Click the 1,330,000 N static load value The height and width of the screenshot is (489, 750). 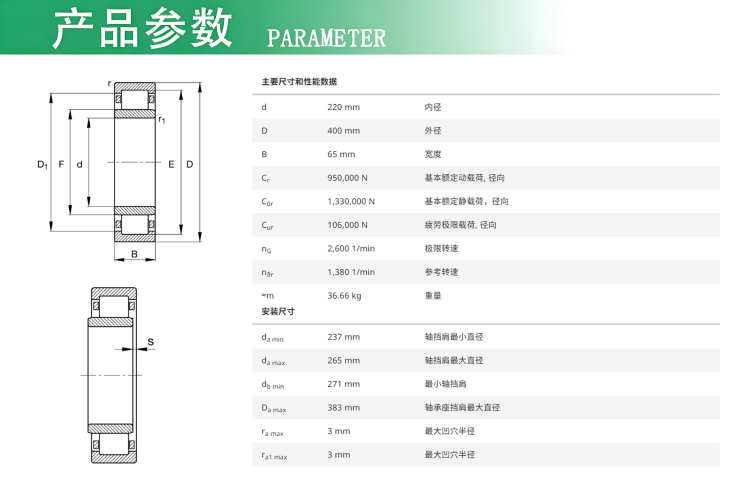pyautogui.click(x=350, y=201)
